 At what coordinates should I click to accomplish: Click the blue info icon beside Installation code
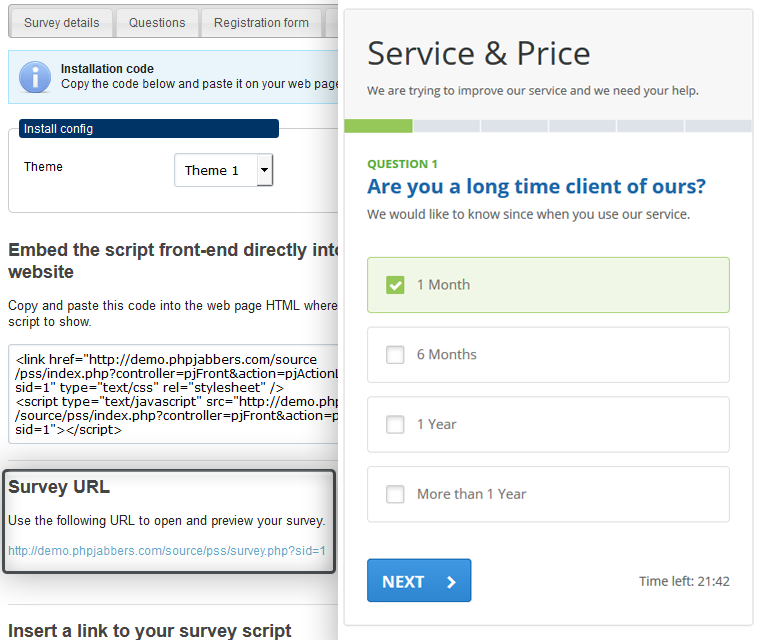[x=35, y=77]
